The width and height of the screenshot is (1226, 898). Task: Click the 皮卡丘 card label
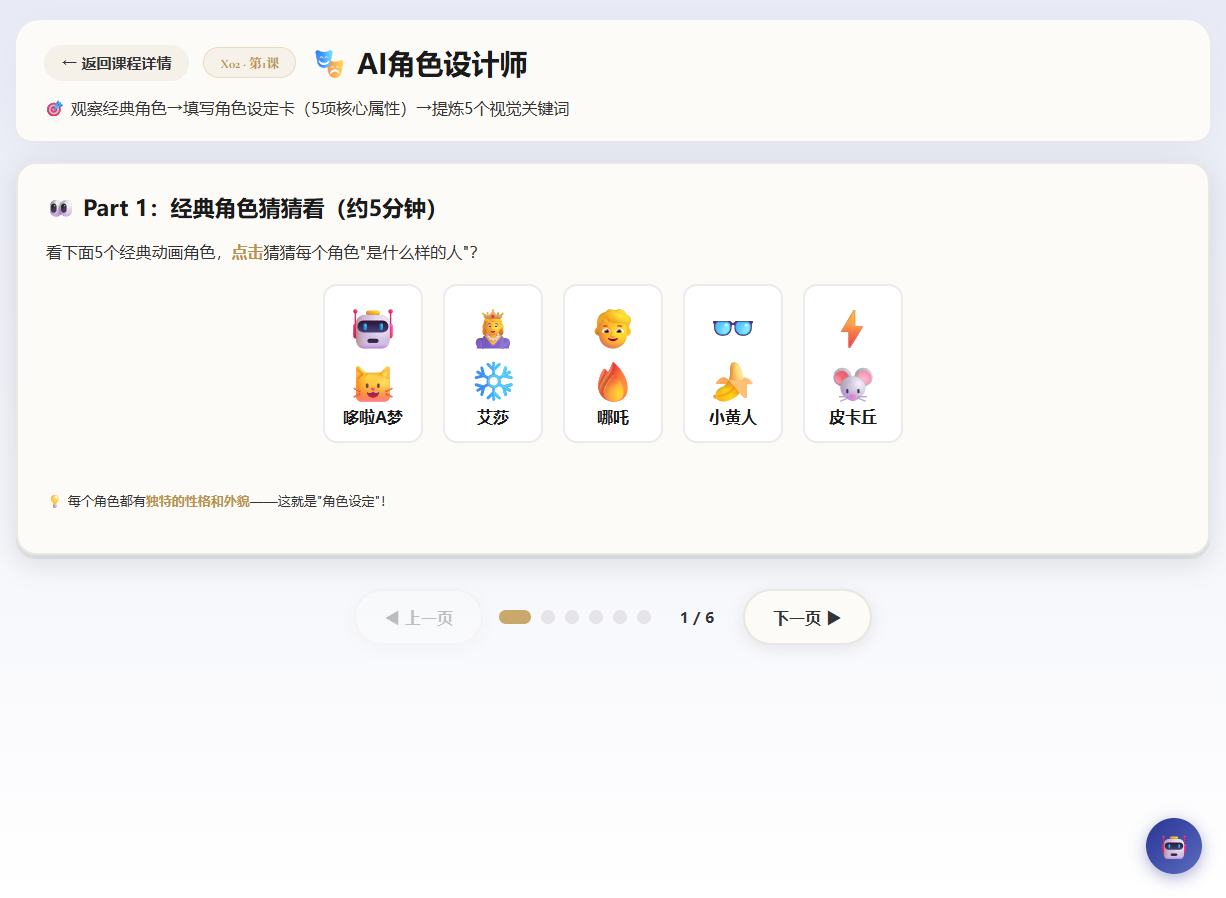coord(853,417)
